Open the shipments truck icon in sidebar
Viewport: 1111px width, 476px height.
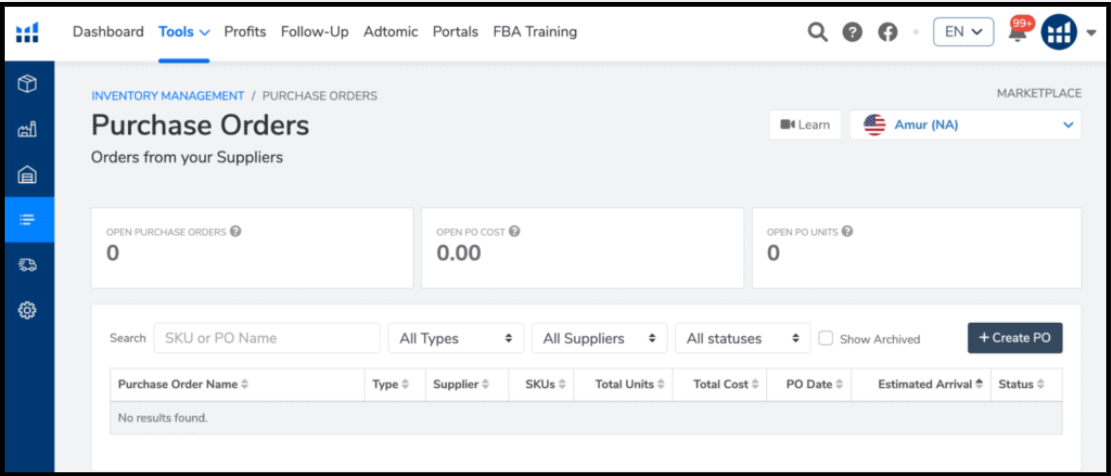click(27, 264)
